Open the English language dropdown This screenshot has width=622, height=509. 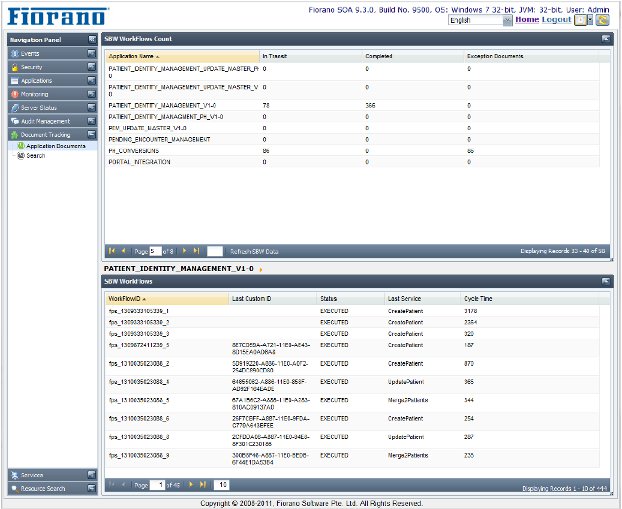tap(507, 20)
